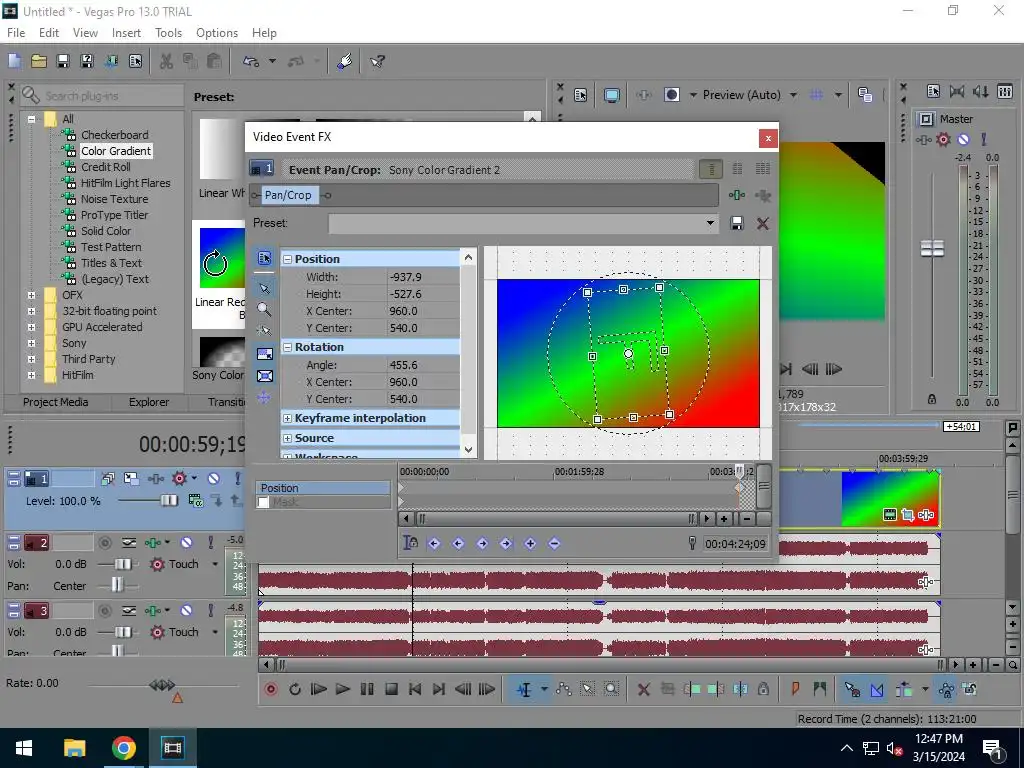
Task: Toggle Lock Aspect Ratio in Pan/Crop sidebar
Action: coord(264,354)
